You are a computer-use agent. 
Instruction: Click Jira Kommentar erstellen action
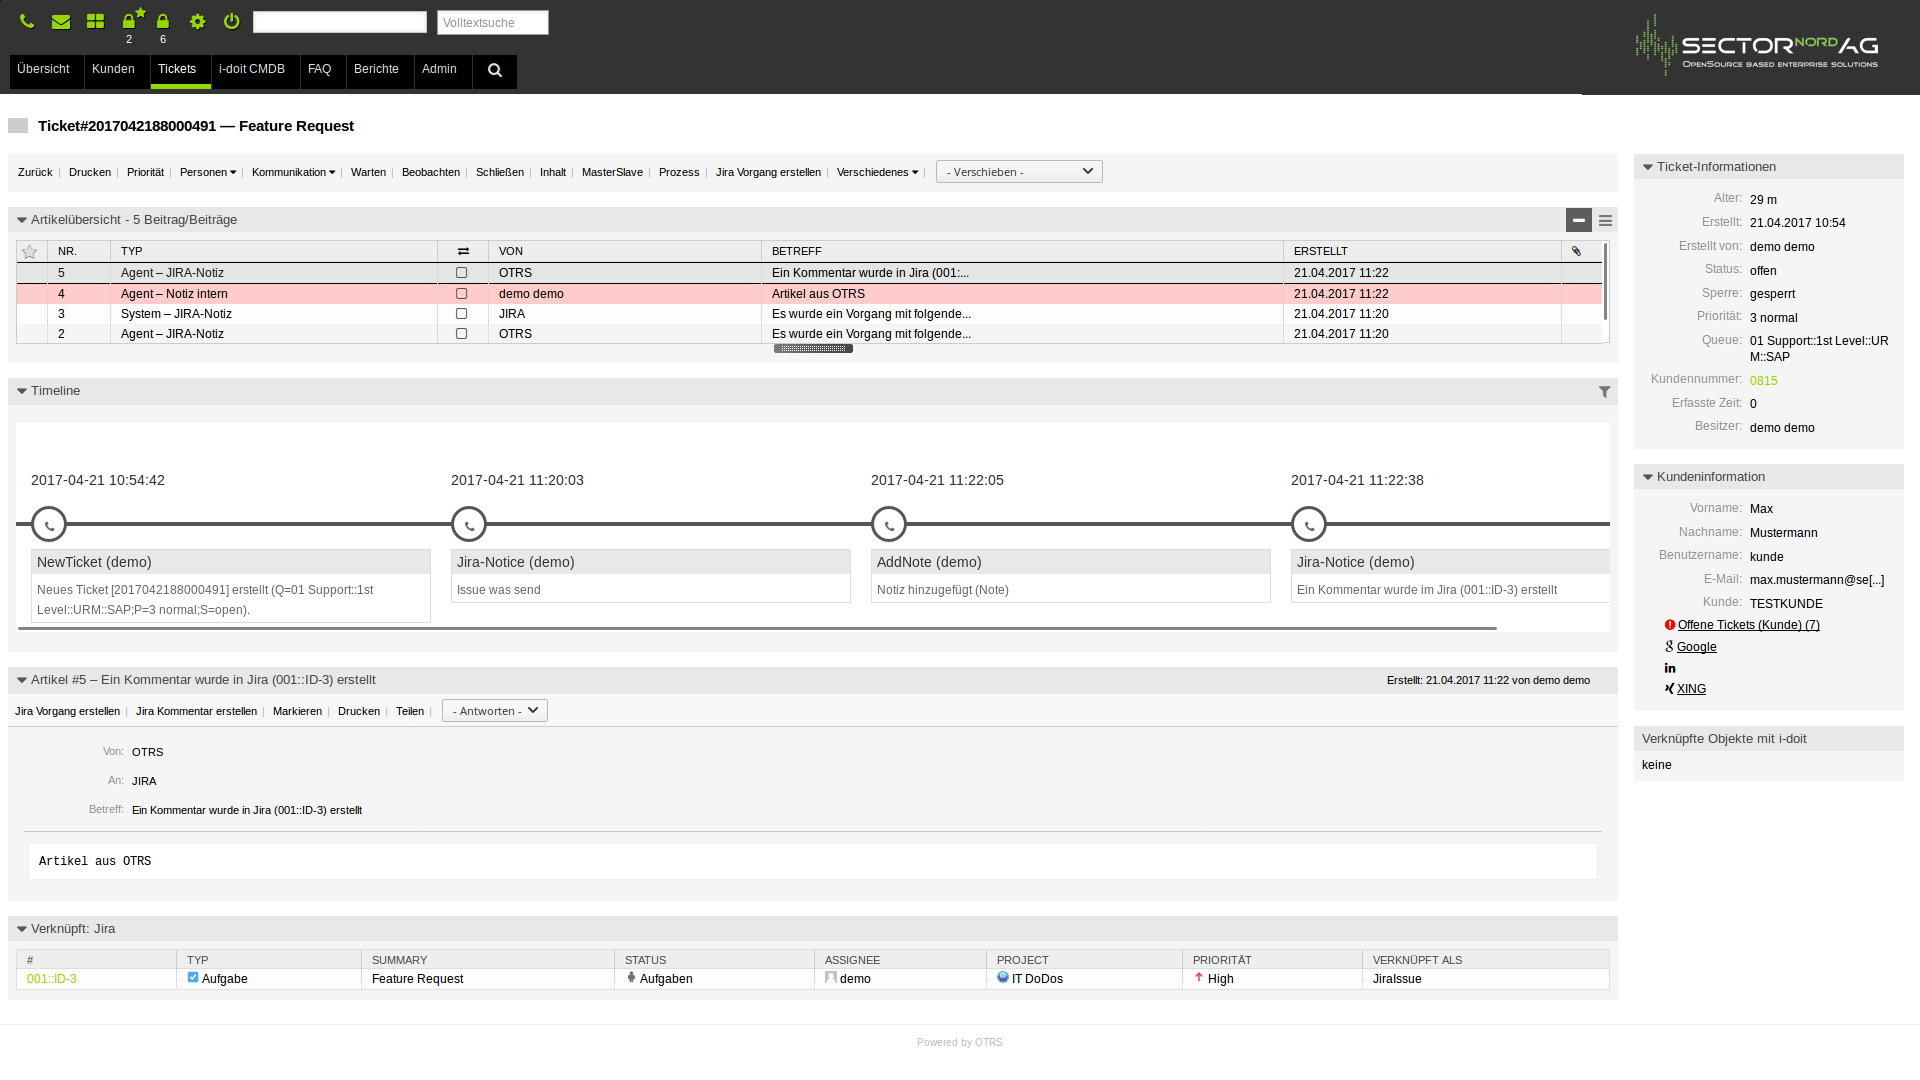pos(196,711)
